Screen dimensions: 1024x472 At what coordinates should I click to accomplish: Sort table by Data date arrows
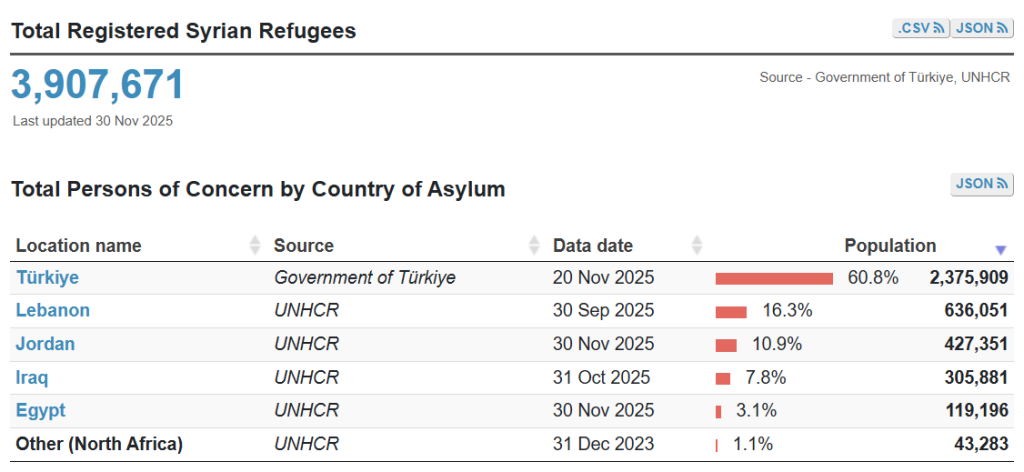click(697, 245)
